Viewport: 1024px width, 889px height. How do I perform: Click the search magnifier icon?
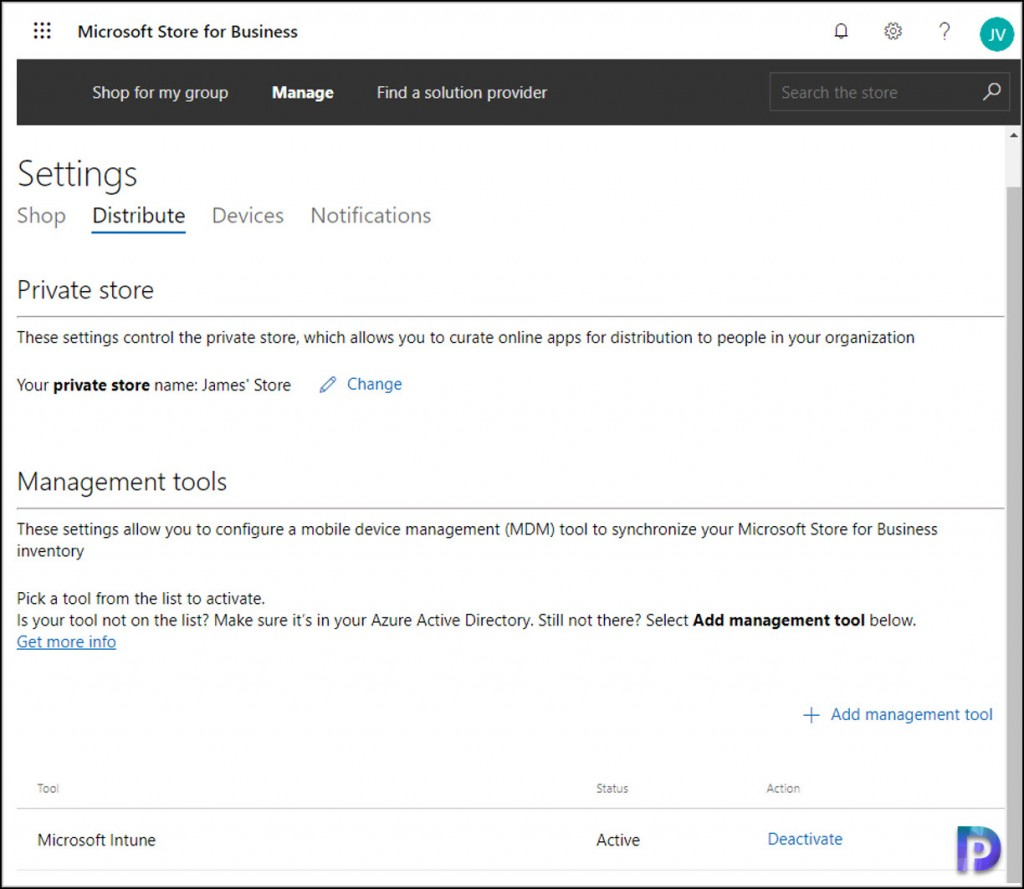coord(991,91)
